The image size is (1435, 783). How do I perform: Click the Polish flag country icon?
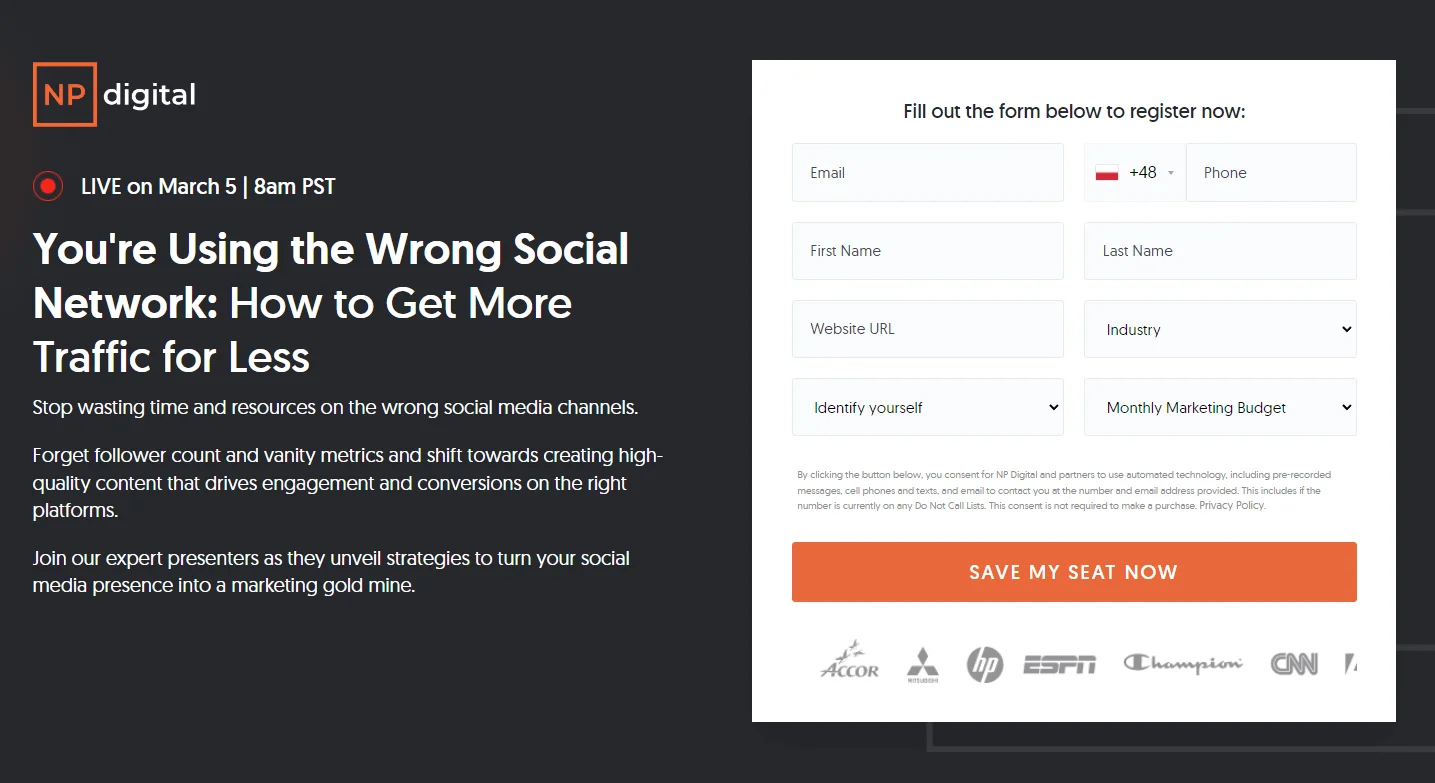pos(1105,171)
